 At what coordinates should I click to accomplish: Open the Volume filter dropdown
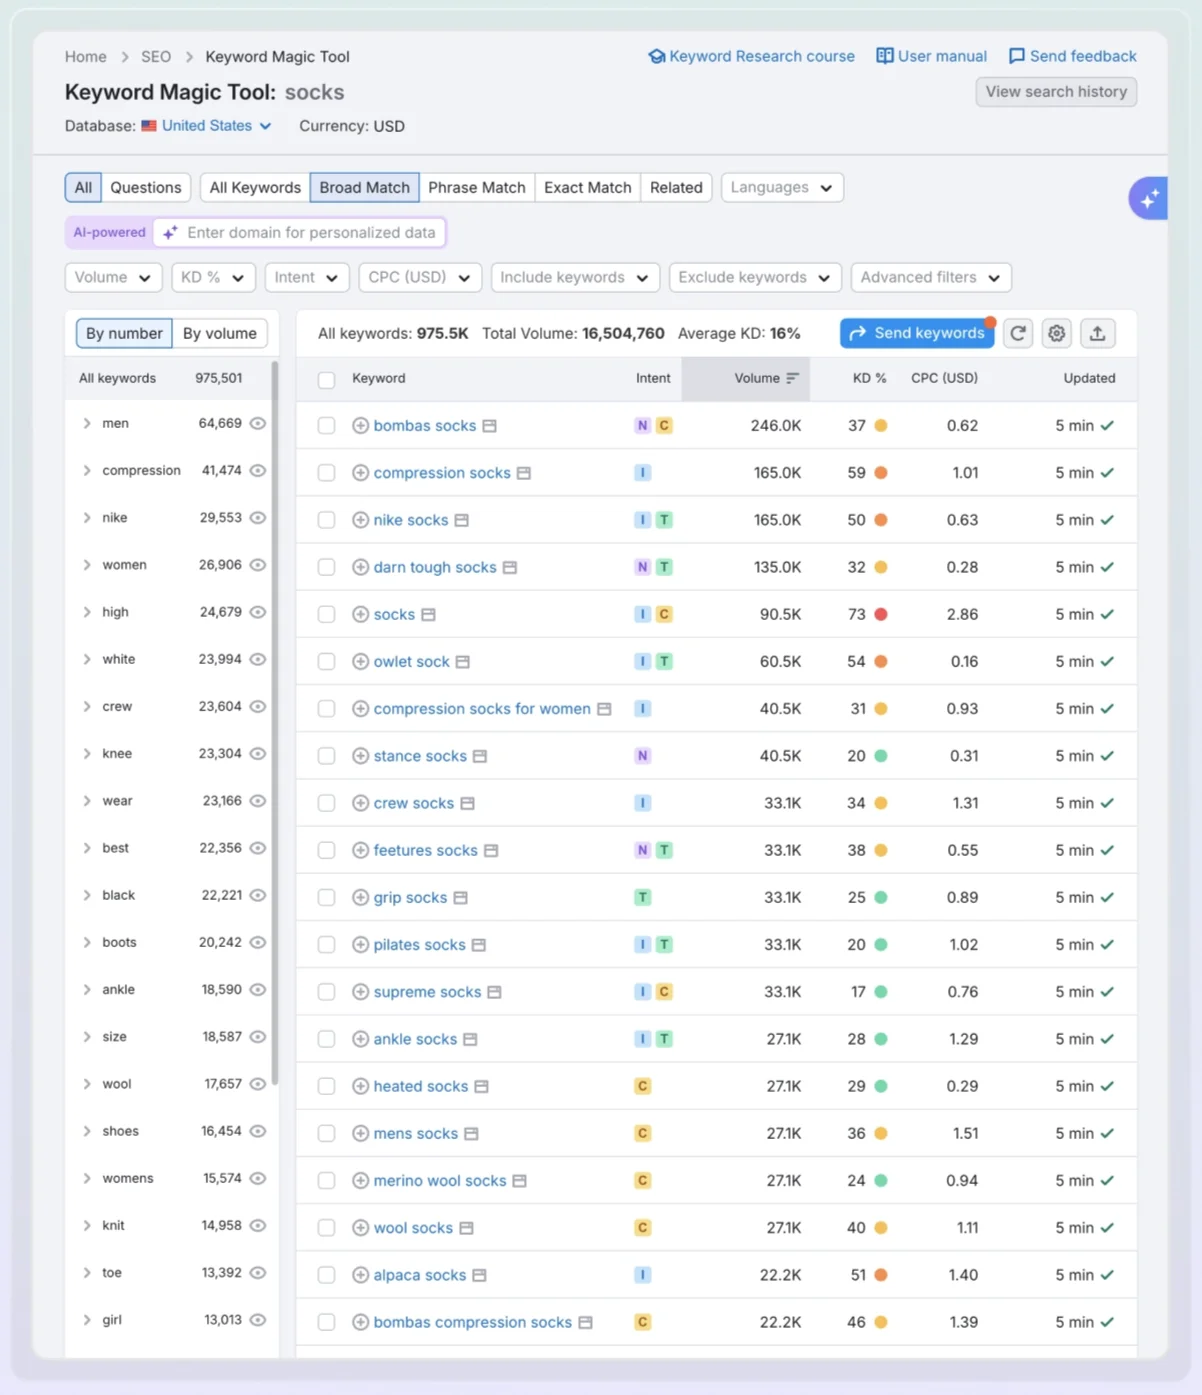(x=113, y=278)
